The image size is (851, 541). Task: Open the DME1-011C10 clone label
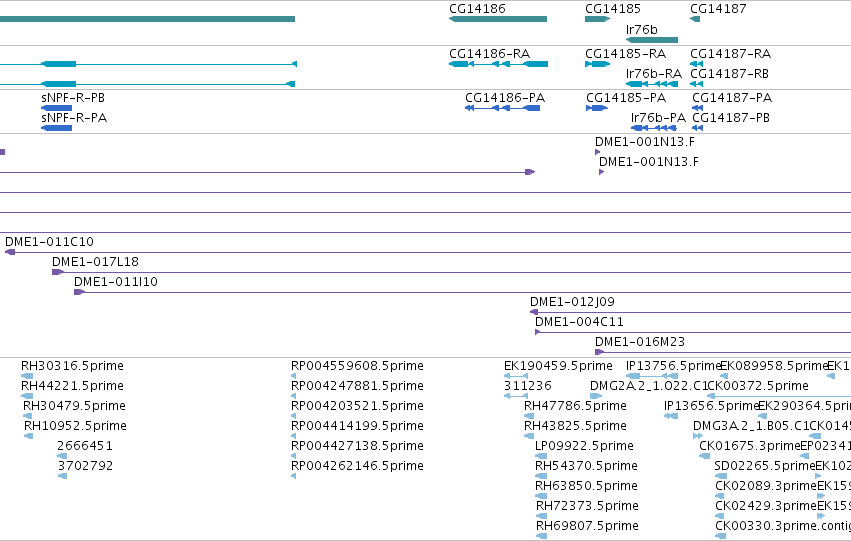(49, 241)
